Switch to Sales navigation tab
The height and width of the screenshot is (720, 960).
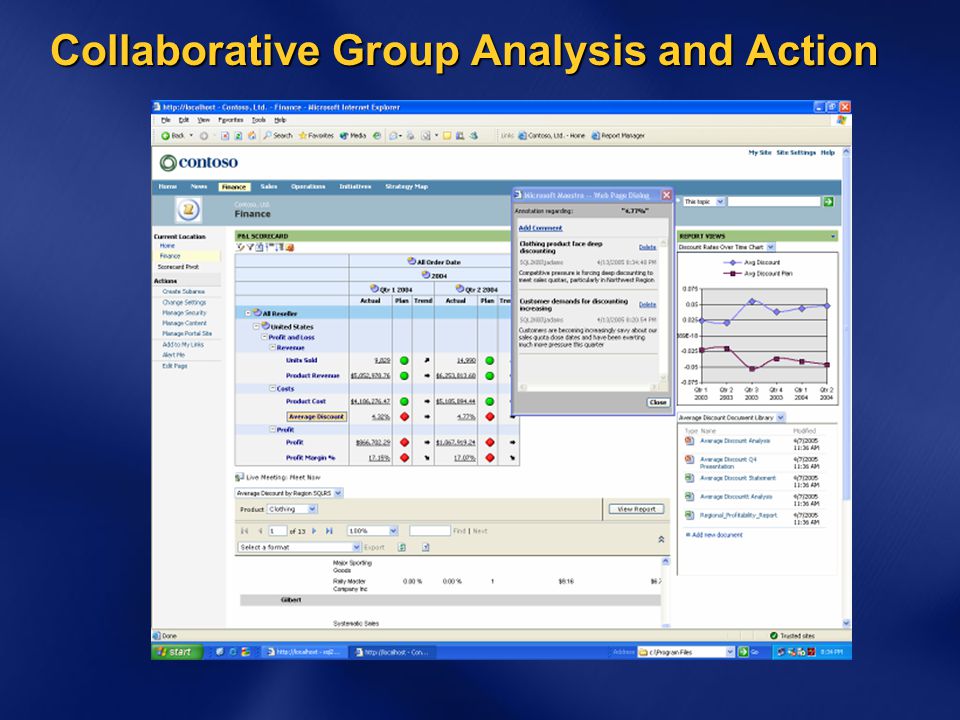coord(269,186)
